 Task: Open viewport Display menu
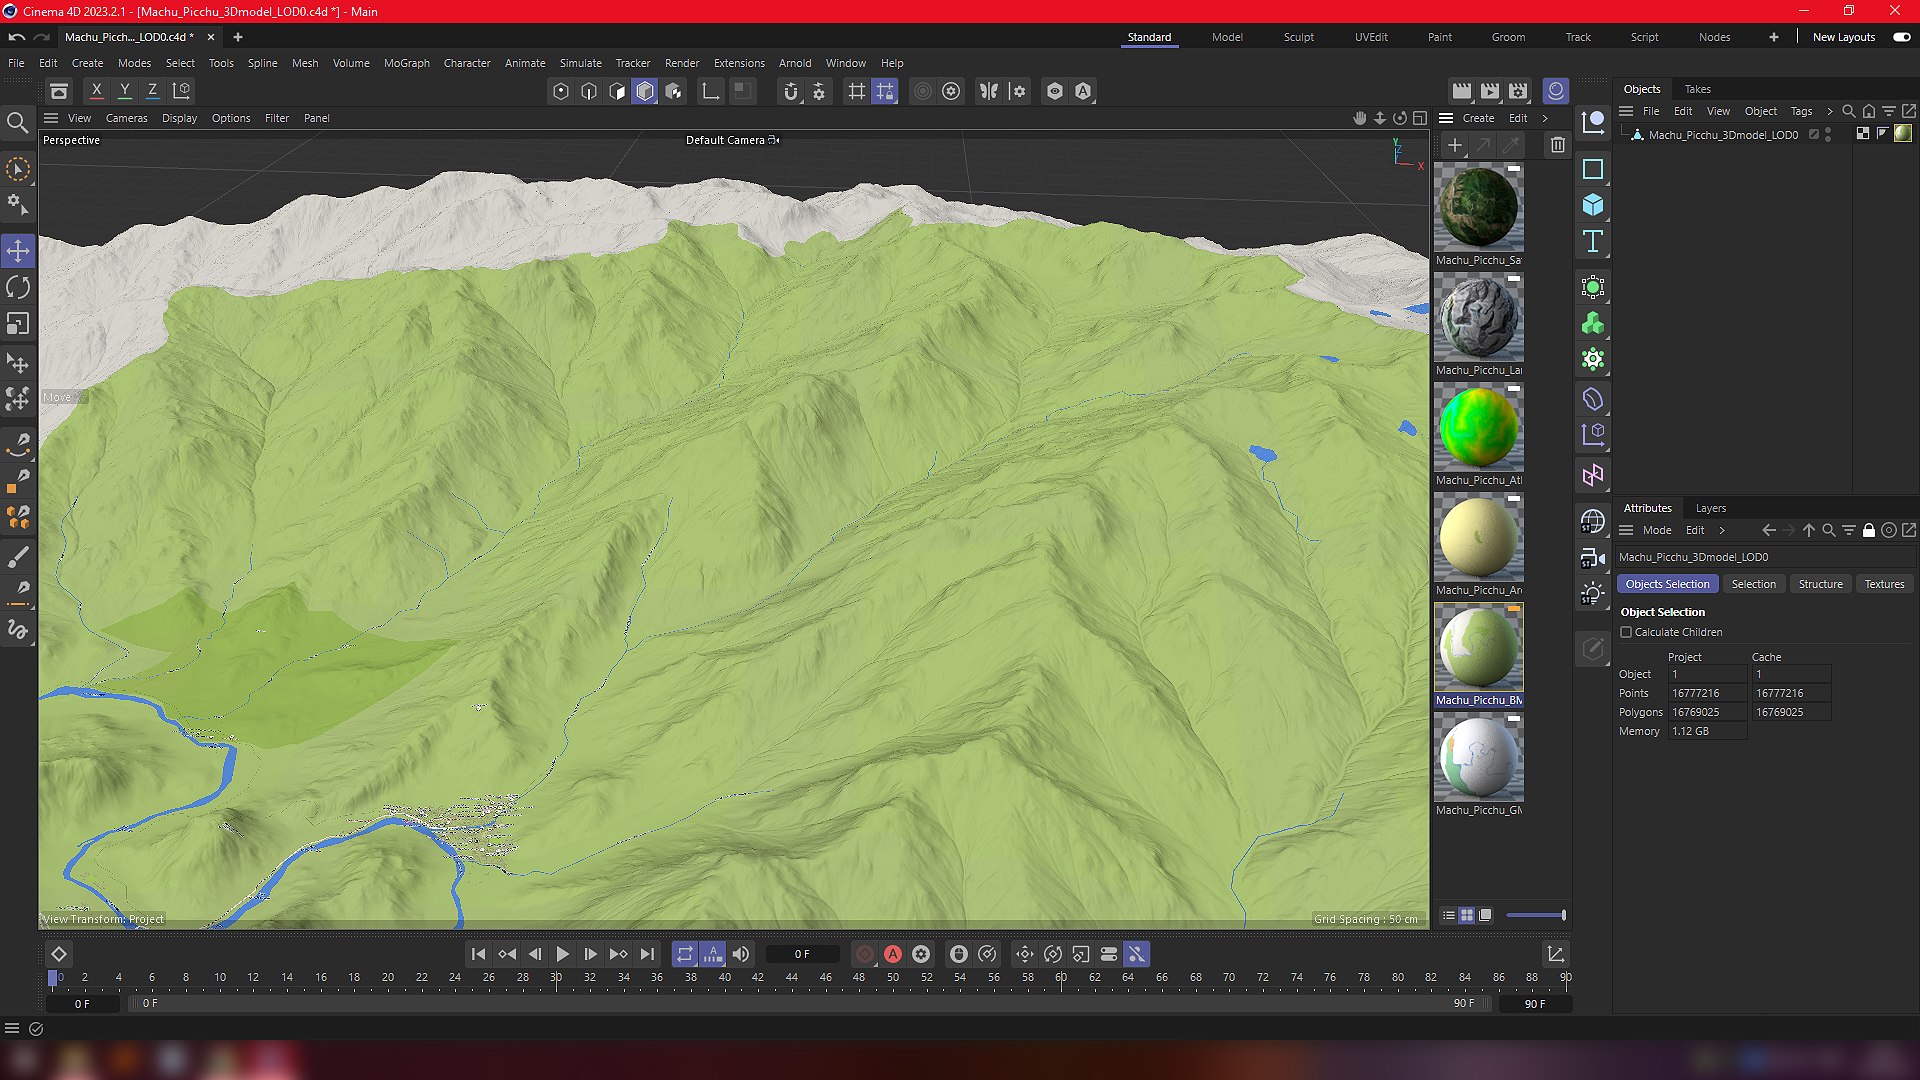[180, 118]
